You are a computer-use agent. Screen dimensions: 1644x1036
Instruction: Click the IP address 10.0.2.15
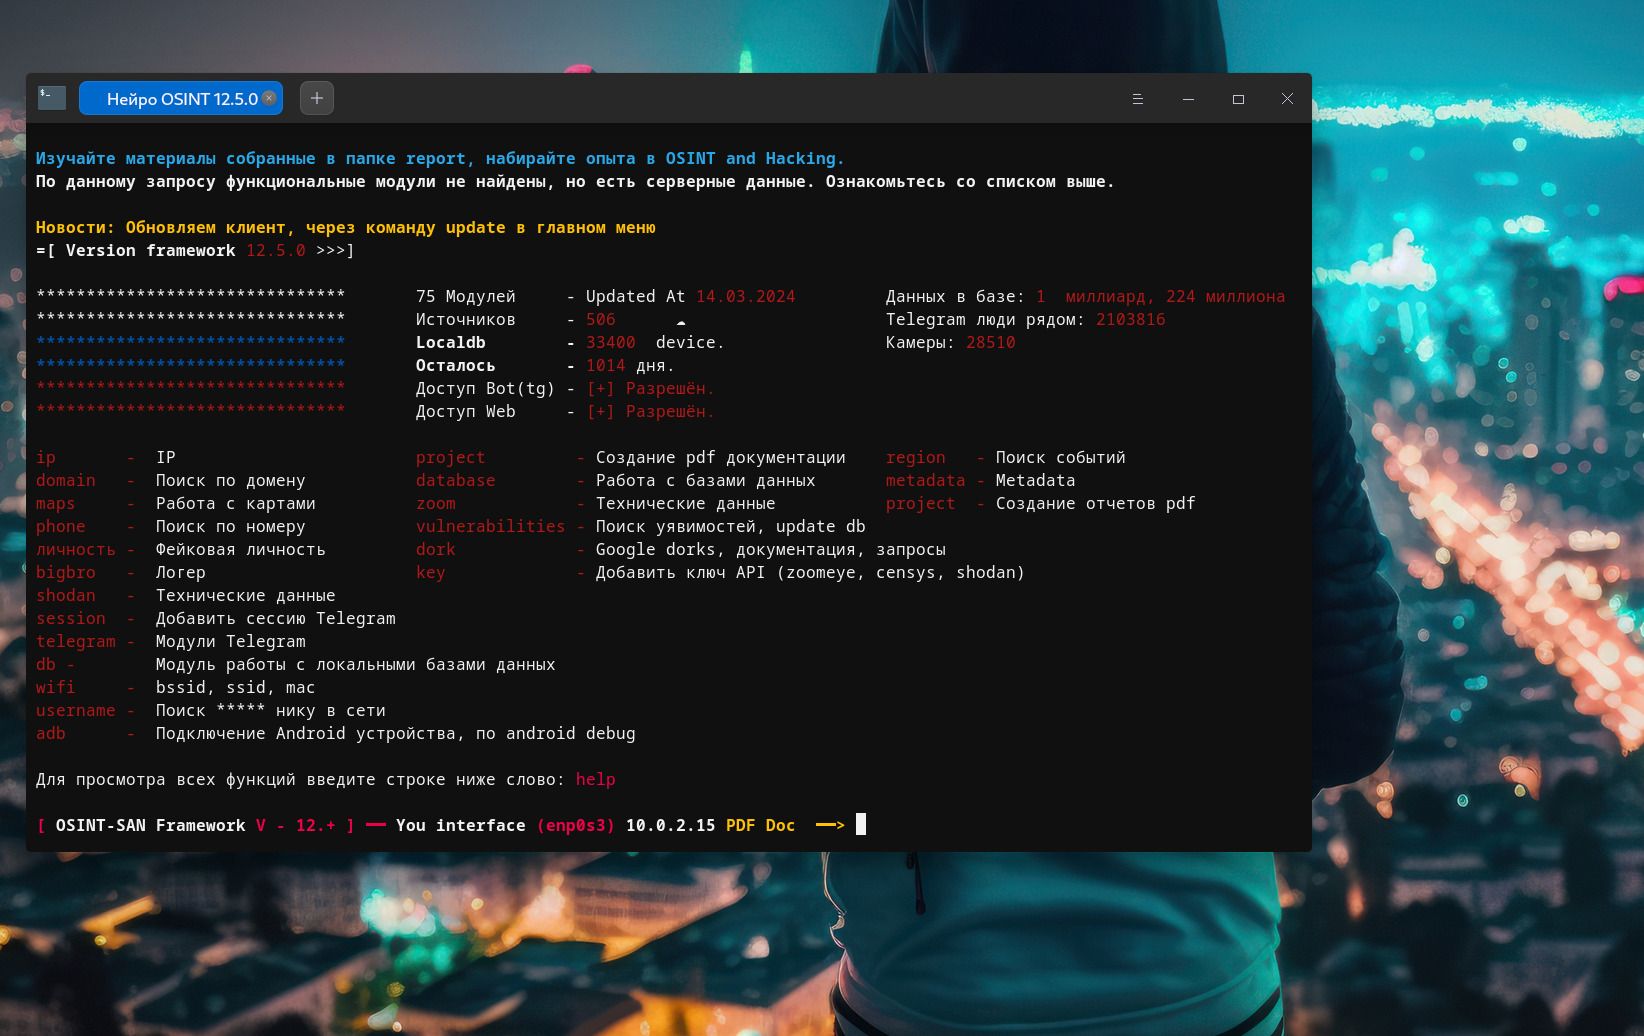(x=671, y=825)
